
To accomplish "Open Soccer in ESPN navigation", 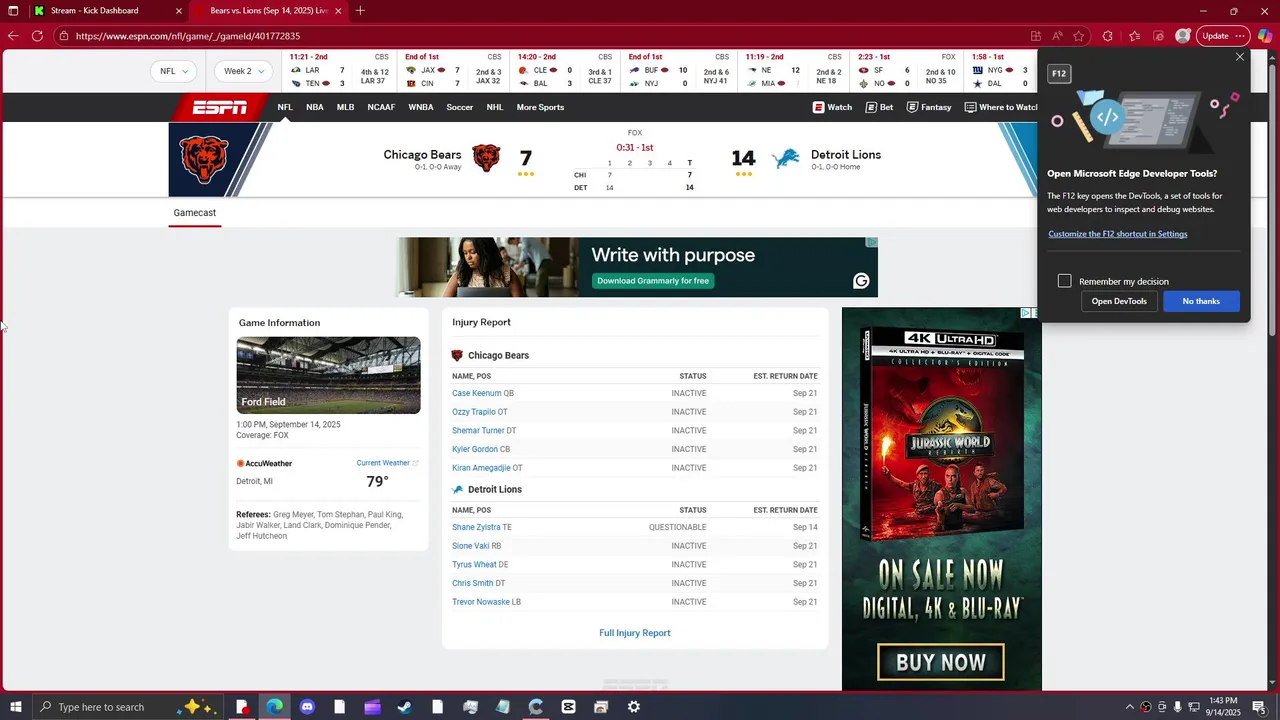I will [460, 107].
